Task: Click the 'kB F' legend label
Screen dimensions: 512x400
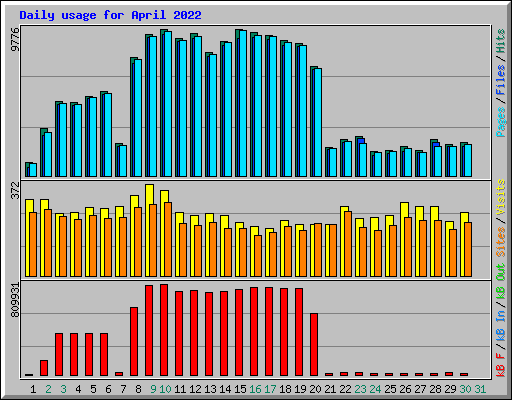Action: 501,365
